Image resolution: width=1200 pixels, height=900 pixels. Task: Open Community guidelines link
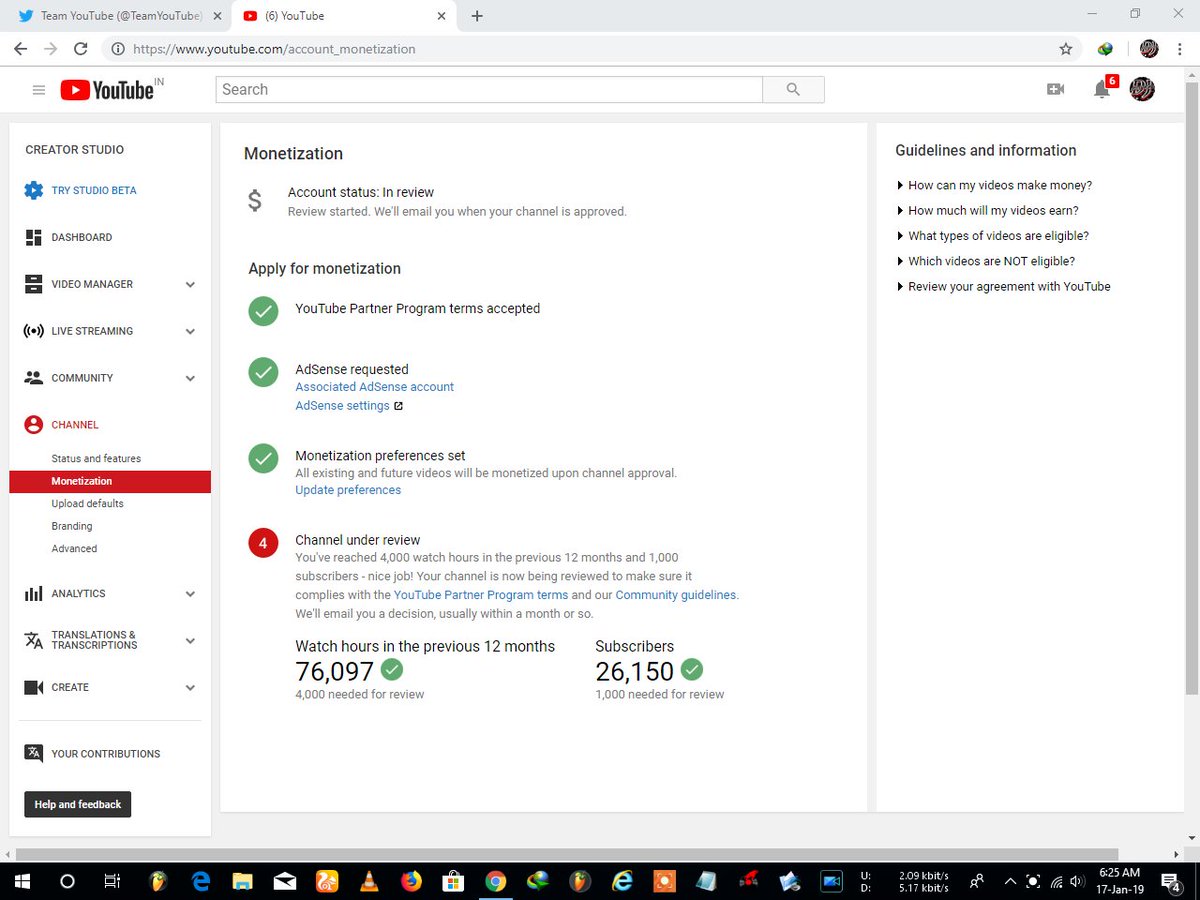(676, 594)
